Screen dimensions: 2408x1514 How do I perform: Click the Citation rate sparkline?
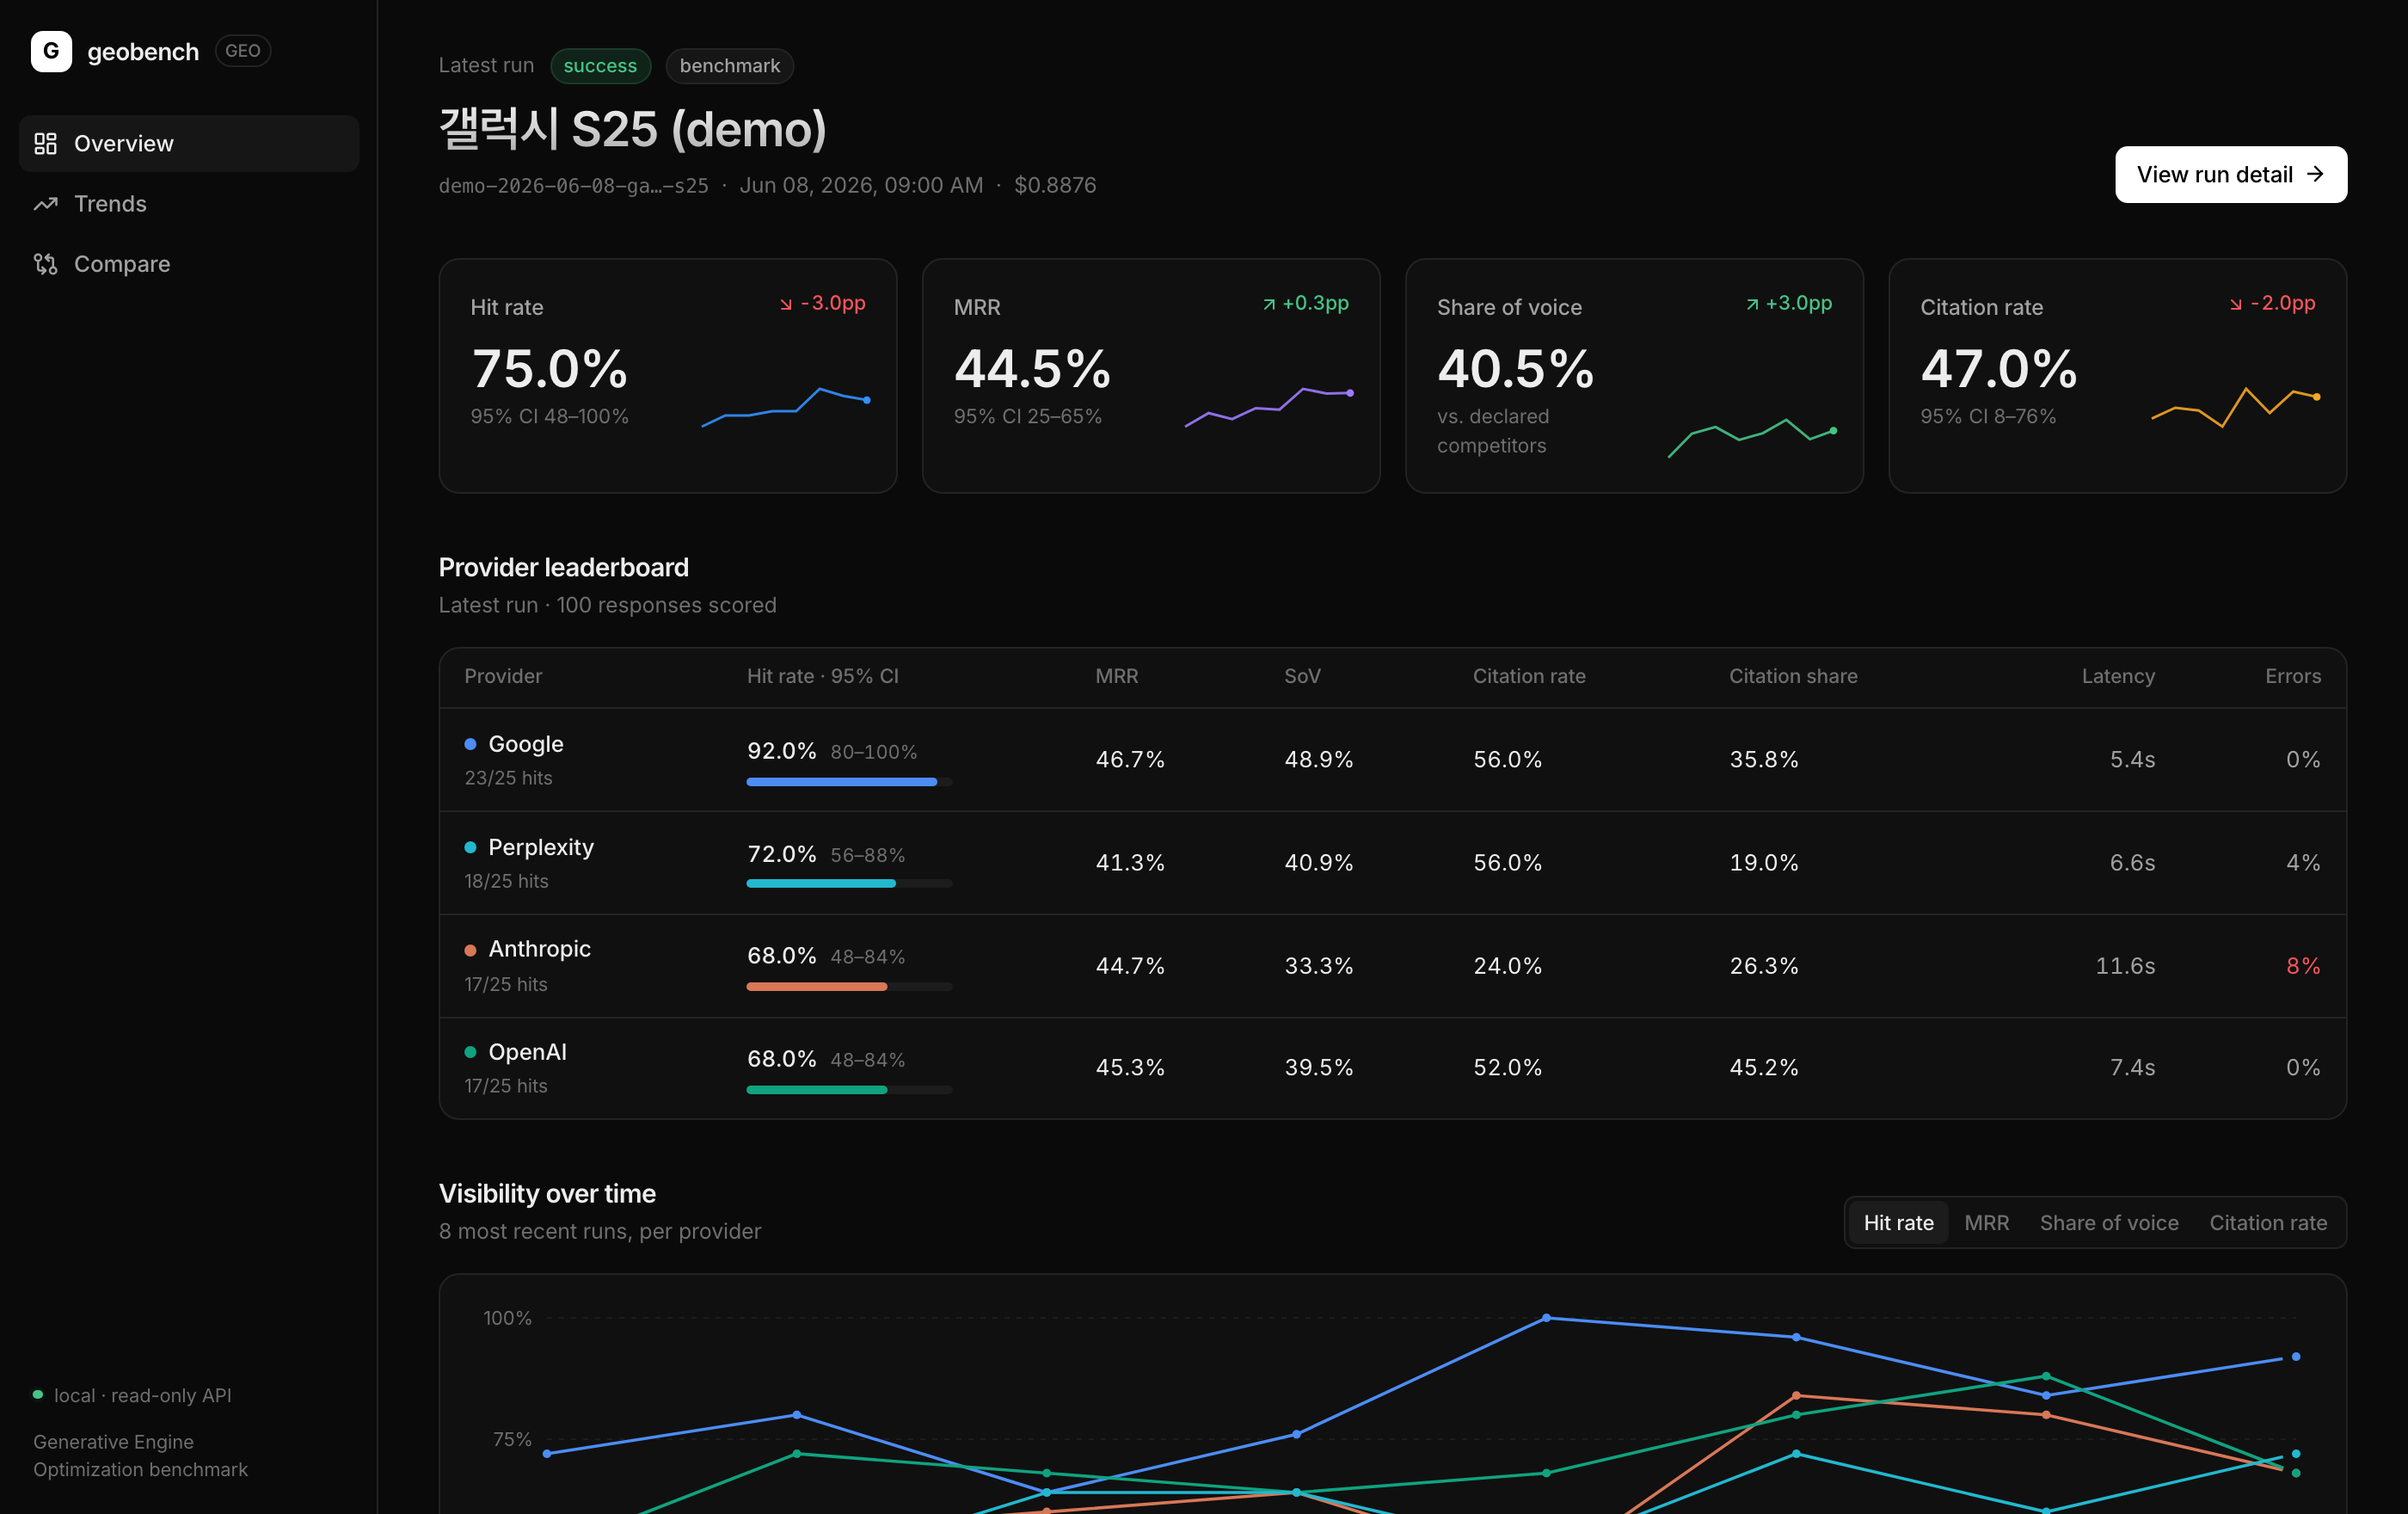pyautogui.click(x=2235, y=406)
